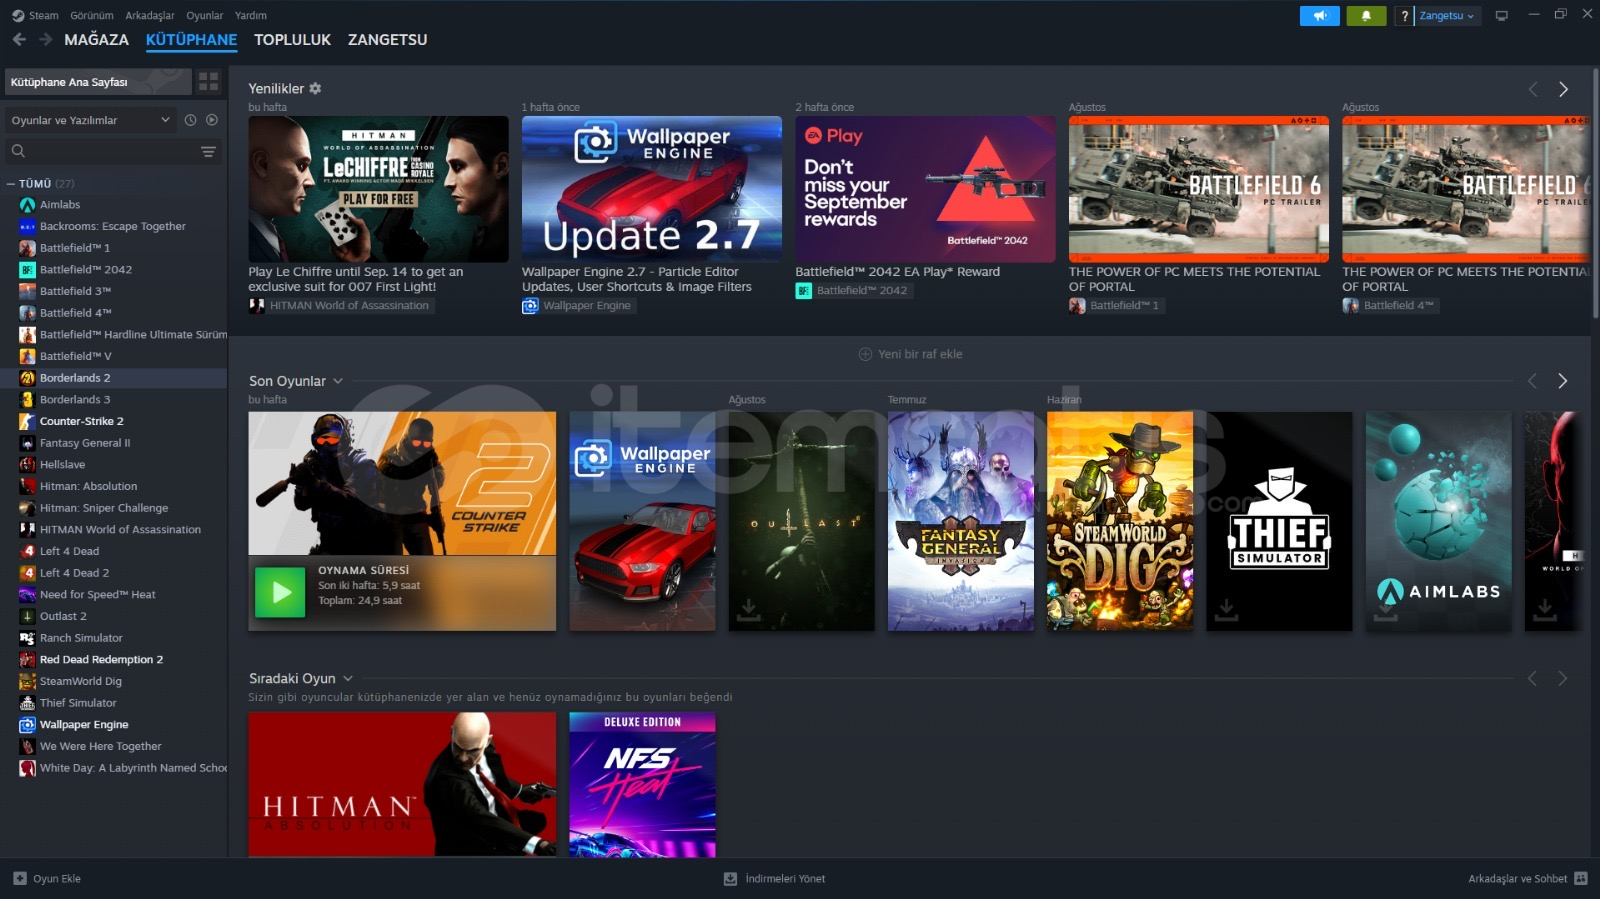Image resolution: width=1600 pixels, height=899 pixels.
Task: Open the Sıradaki Oyun shelf dropdown
Action: click(x=348, y=678)
